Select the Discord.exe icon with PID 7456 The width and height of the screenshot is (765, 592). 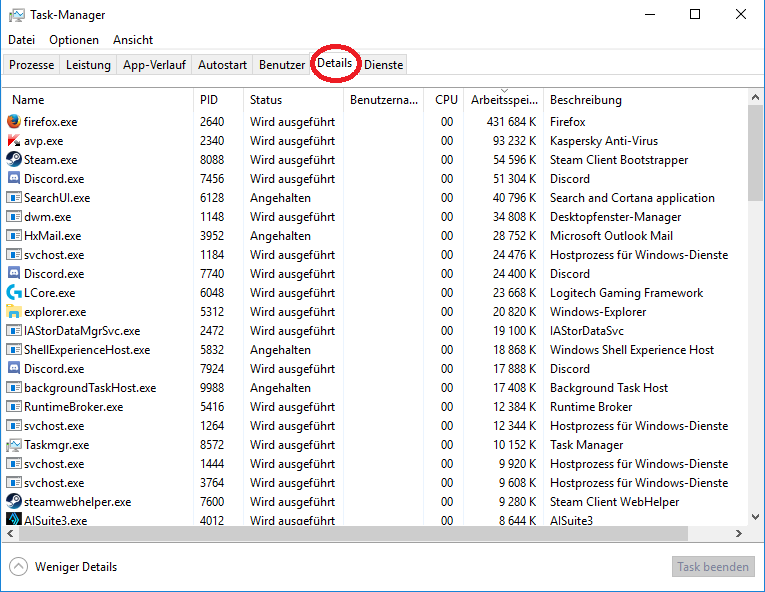(x=14, y=178)
